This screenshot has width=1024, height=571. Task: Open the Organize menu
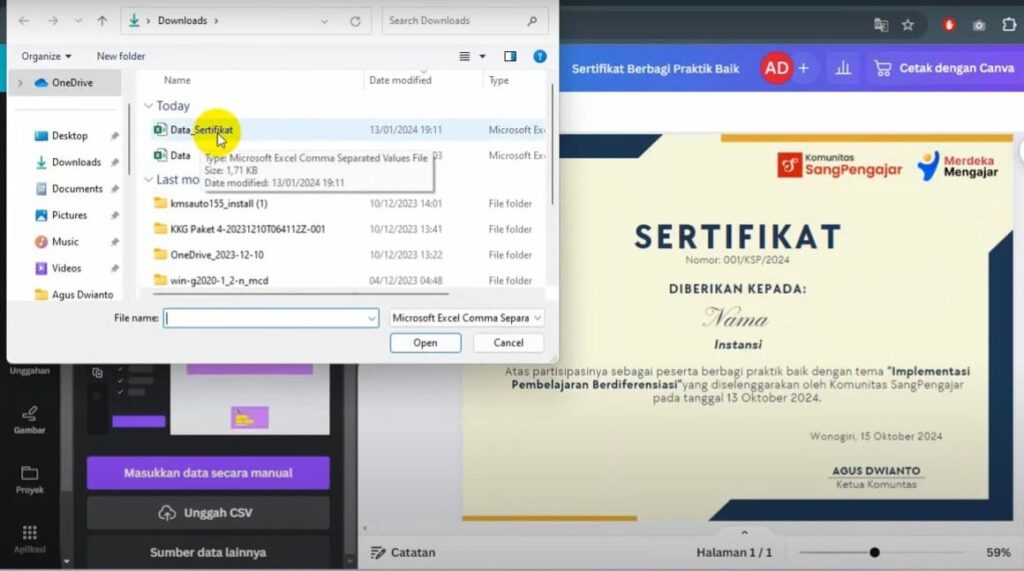pos(46,56)
